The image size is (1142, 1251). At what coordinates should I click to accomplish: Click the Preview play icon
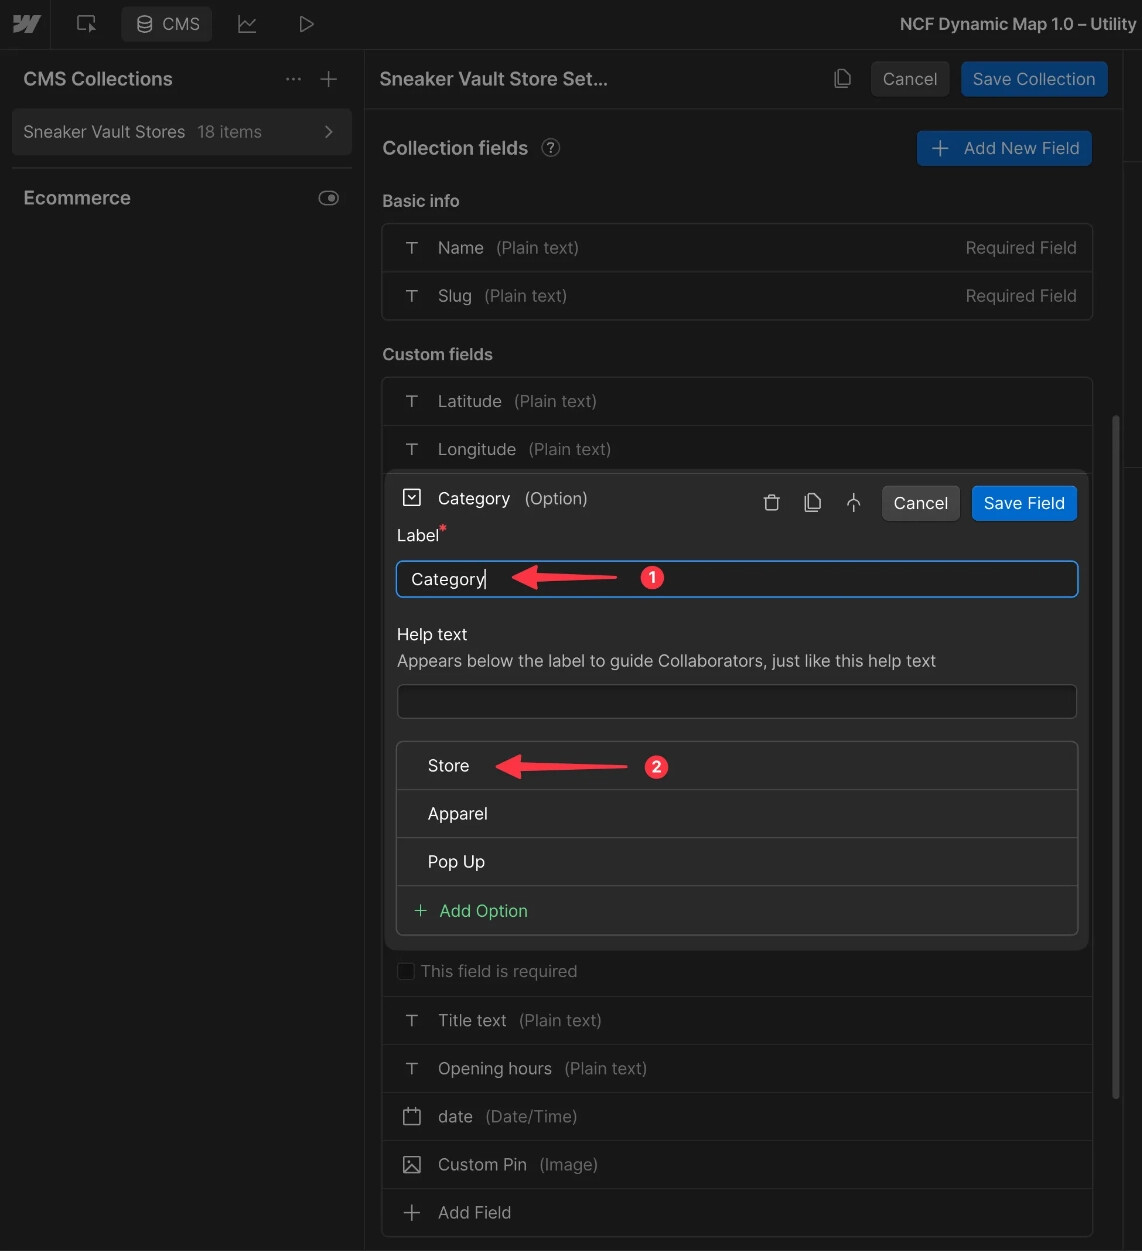[306, 24]
